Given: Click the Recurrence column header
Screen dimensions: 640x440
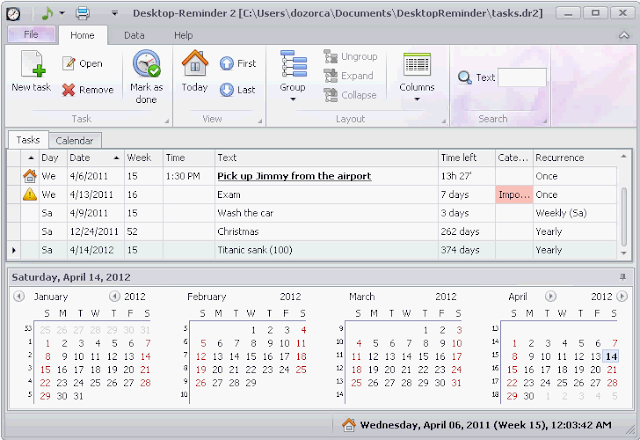Looking at the screenshot, I should click(576, 158).
